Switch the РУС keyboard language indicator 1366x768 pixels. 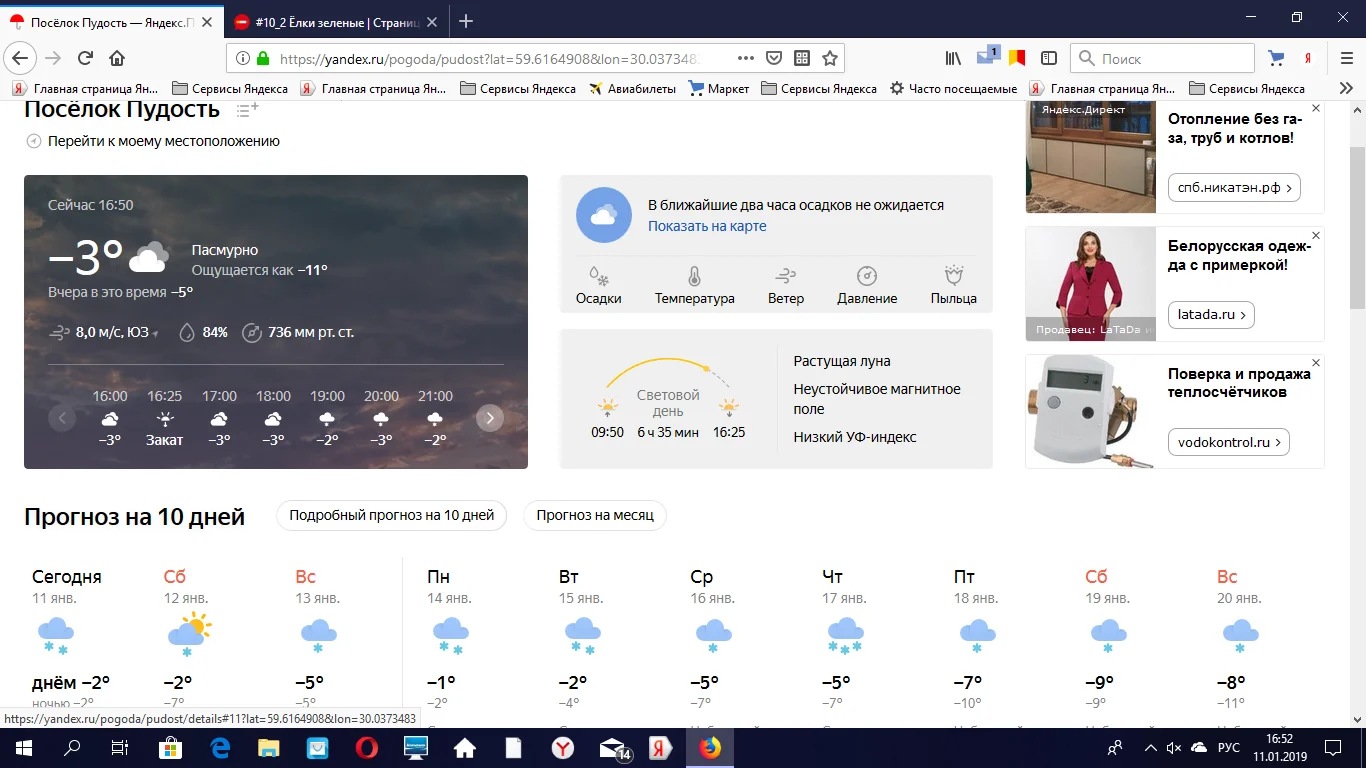coord(1229,748)
